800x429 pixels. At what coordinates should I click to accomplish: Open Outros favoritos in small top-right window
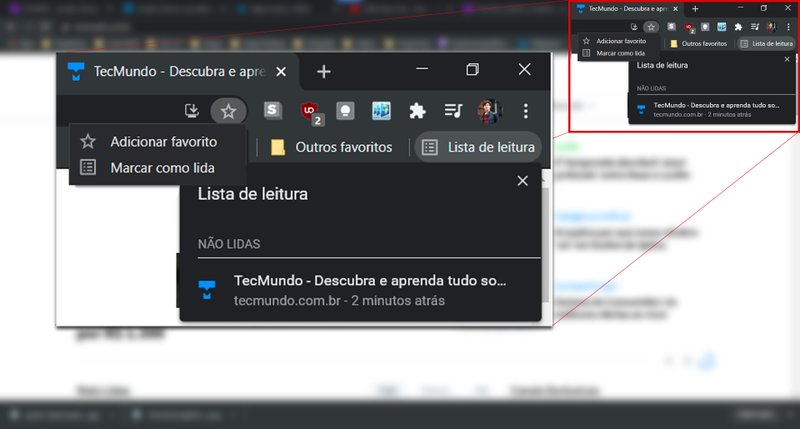698,44
